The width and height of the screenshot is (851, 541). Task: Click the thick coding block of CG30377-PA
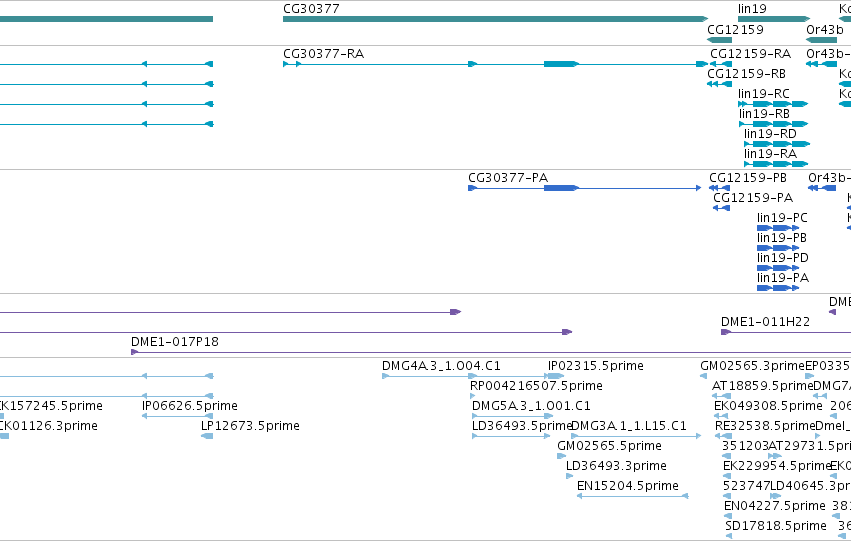[561, 188]
